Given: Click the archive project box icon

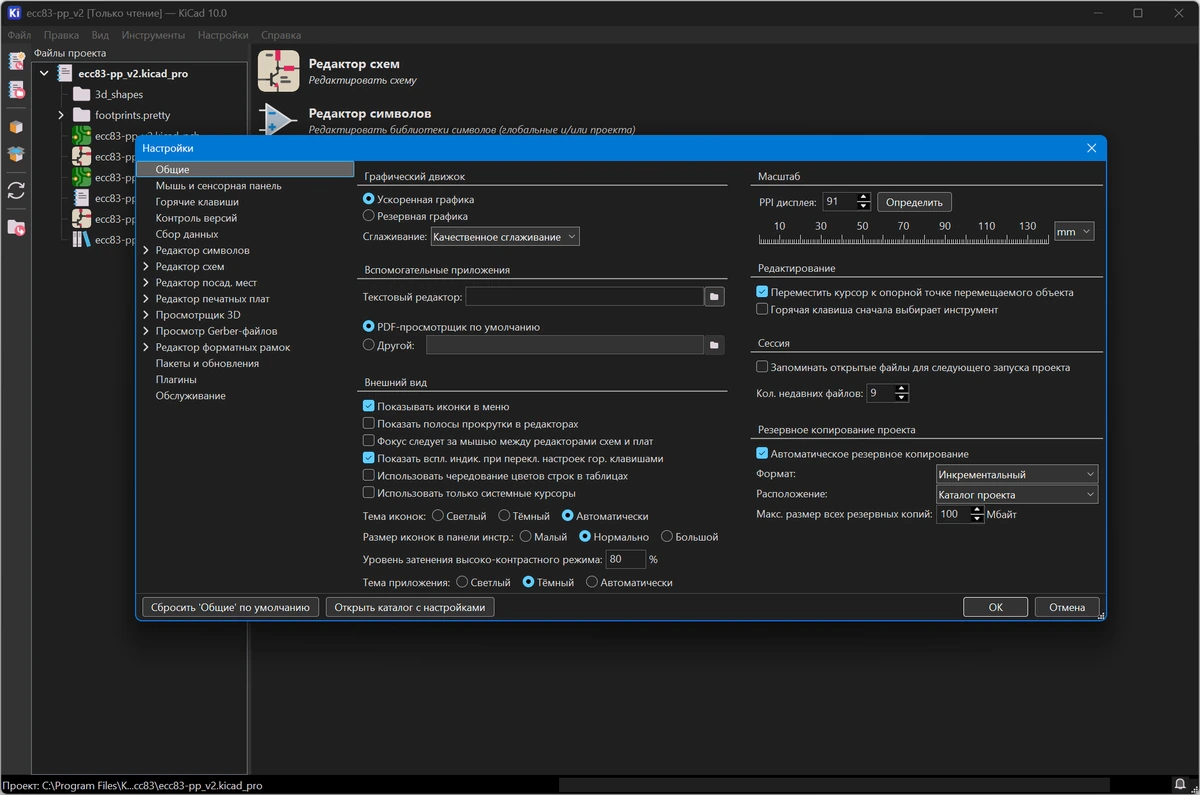Looking at the screenshot, I should [x=16, y=128].
